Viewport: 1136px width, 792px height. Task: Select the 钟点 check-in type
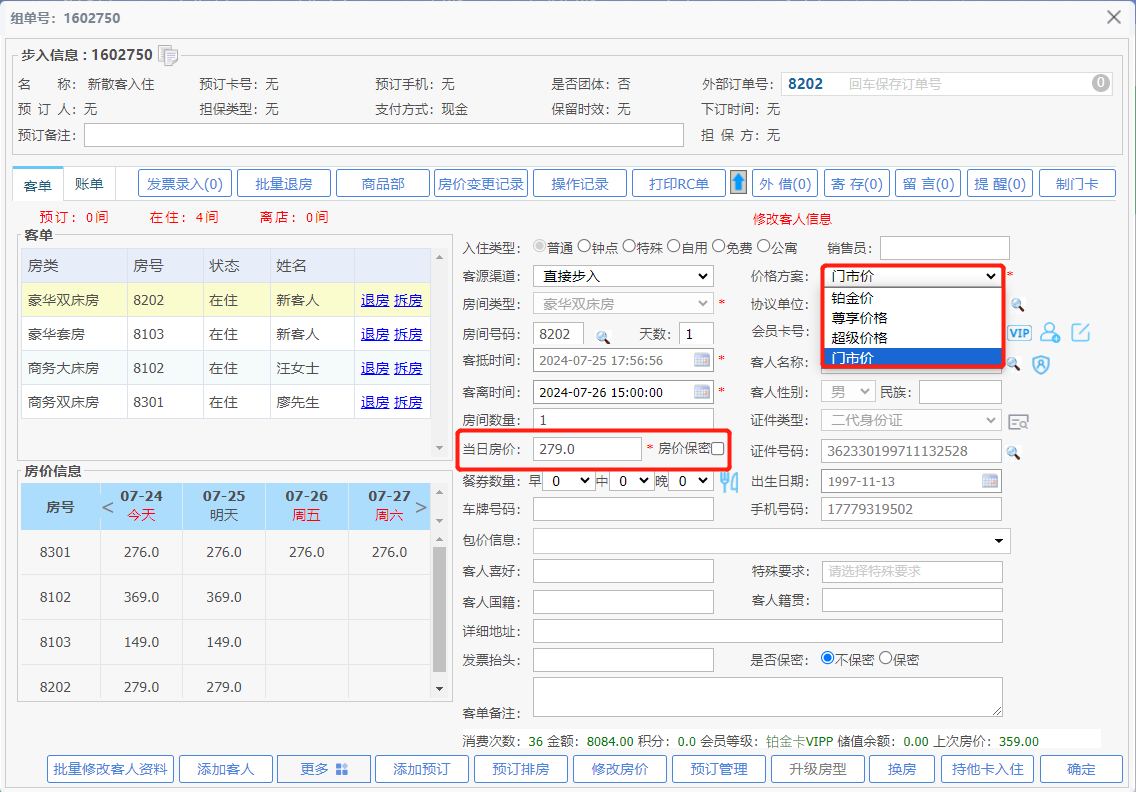[584, 246]
